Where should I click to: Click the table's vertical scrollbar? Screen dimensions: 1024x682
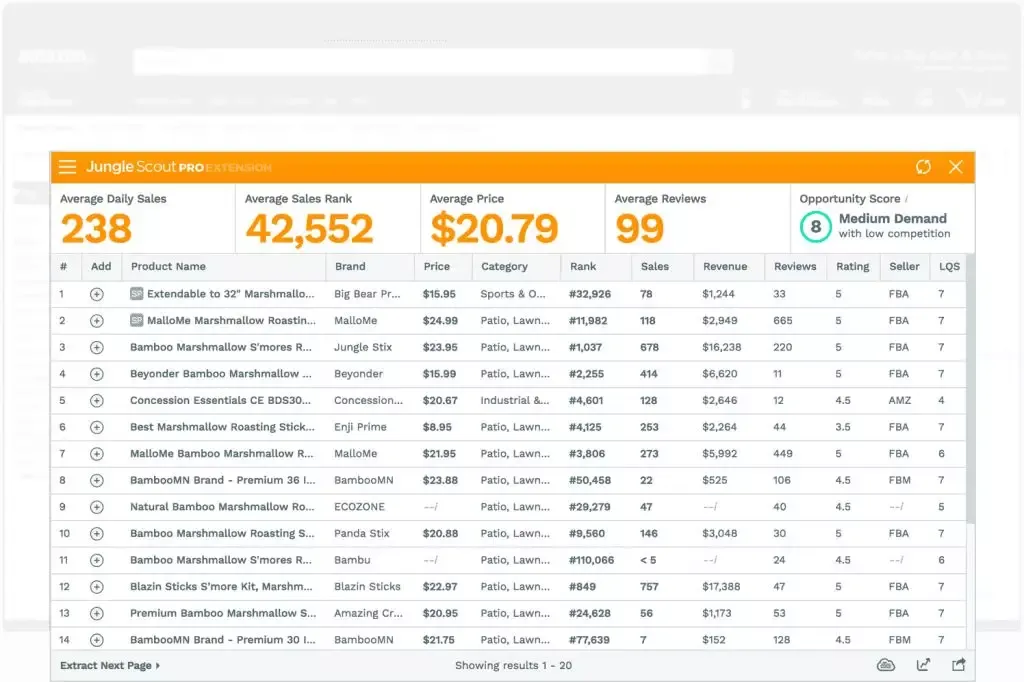pos(970,392)
